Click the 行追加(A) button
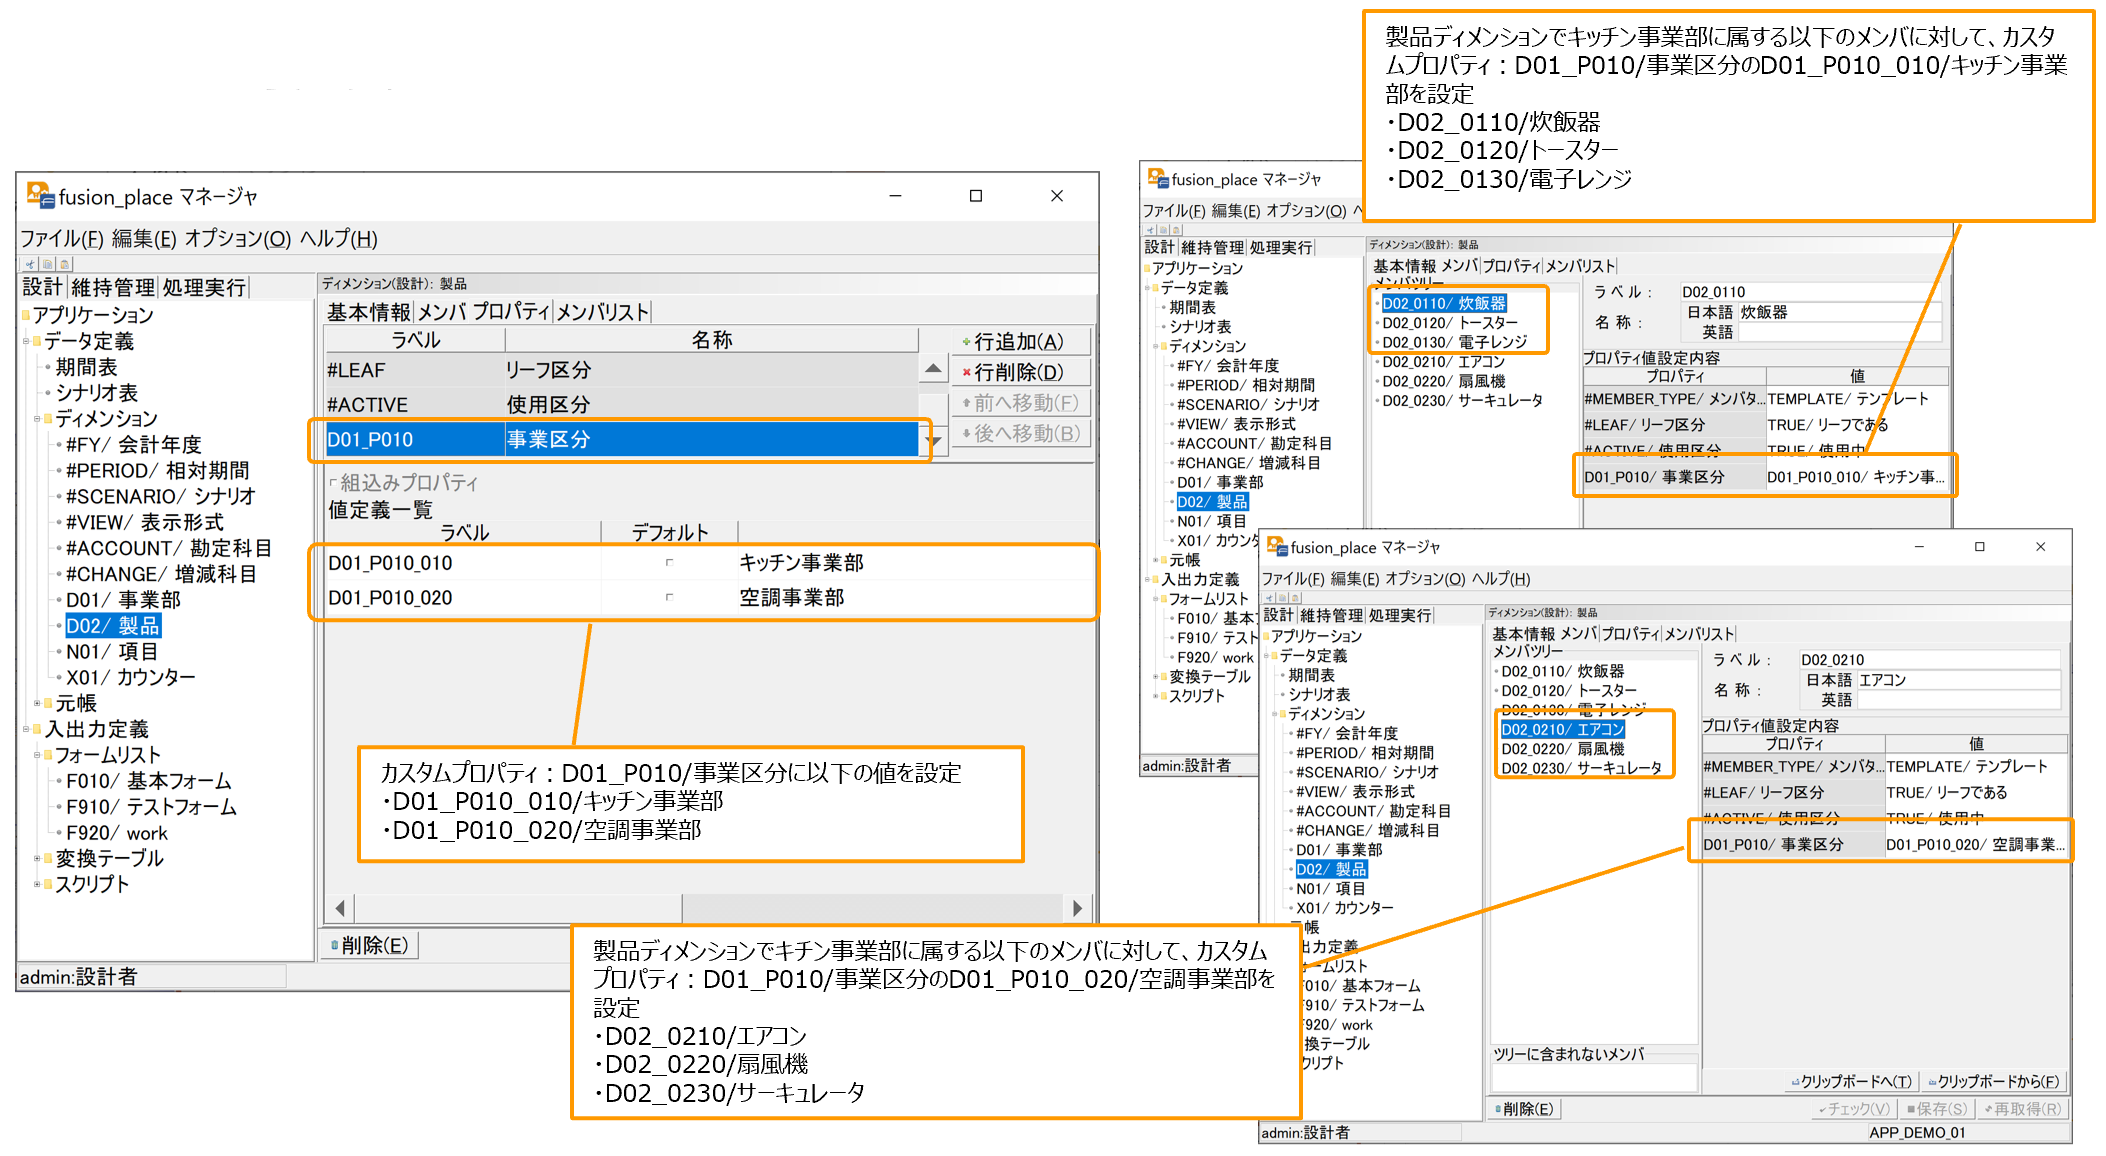2106x1156 pixels. coord(1021,342)
